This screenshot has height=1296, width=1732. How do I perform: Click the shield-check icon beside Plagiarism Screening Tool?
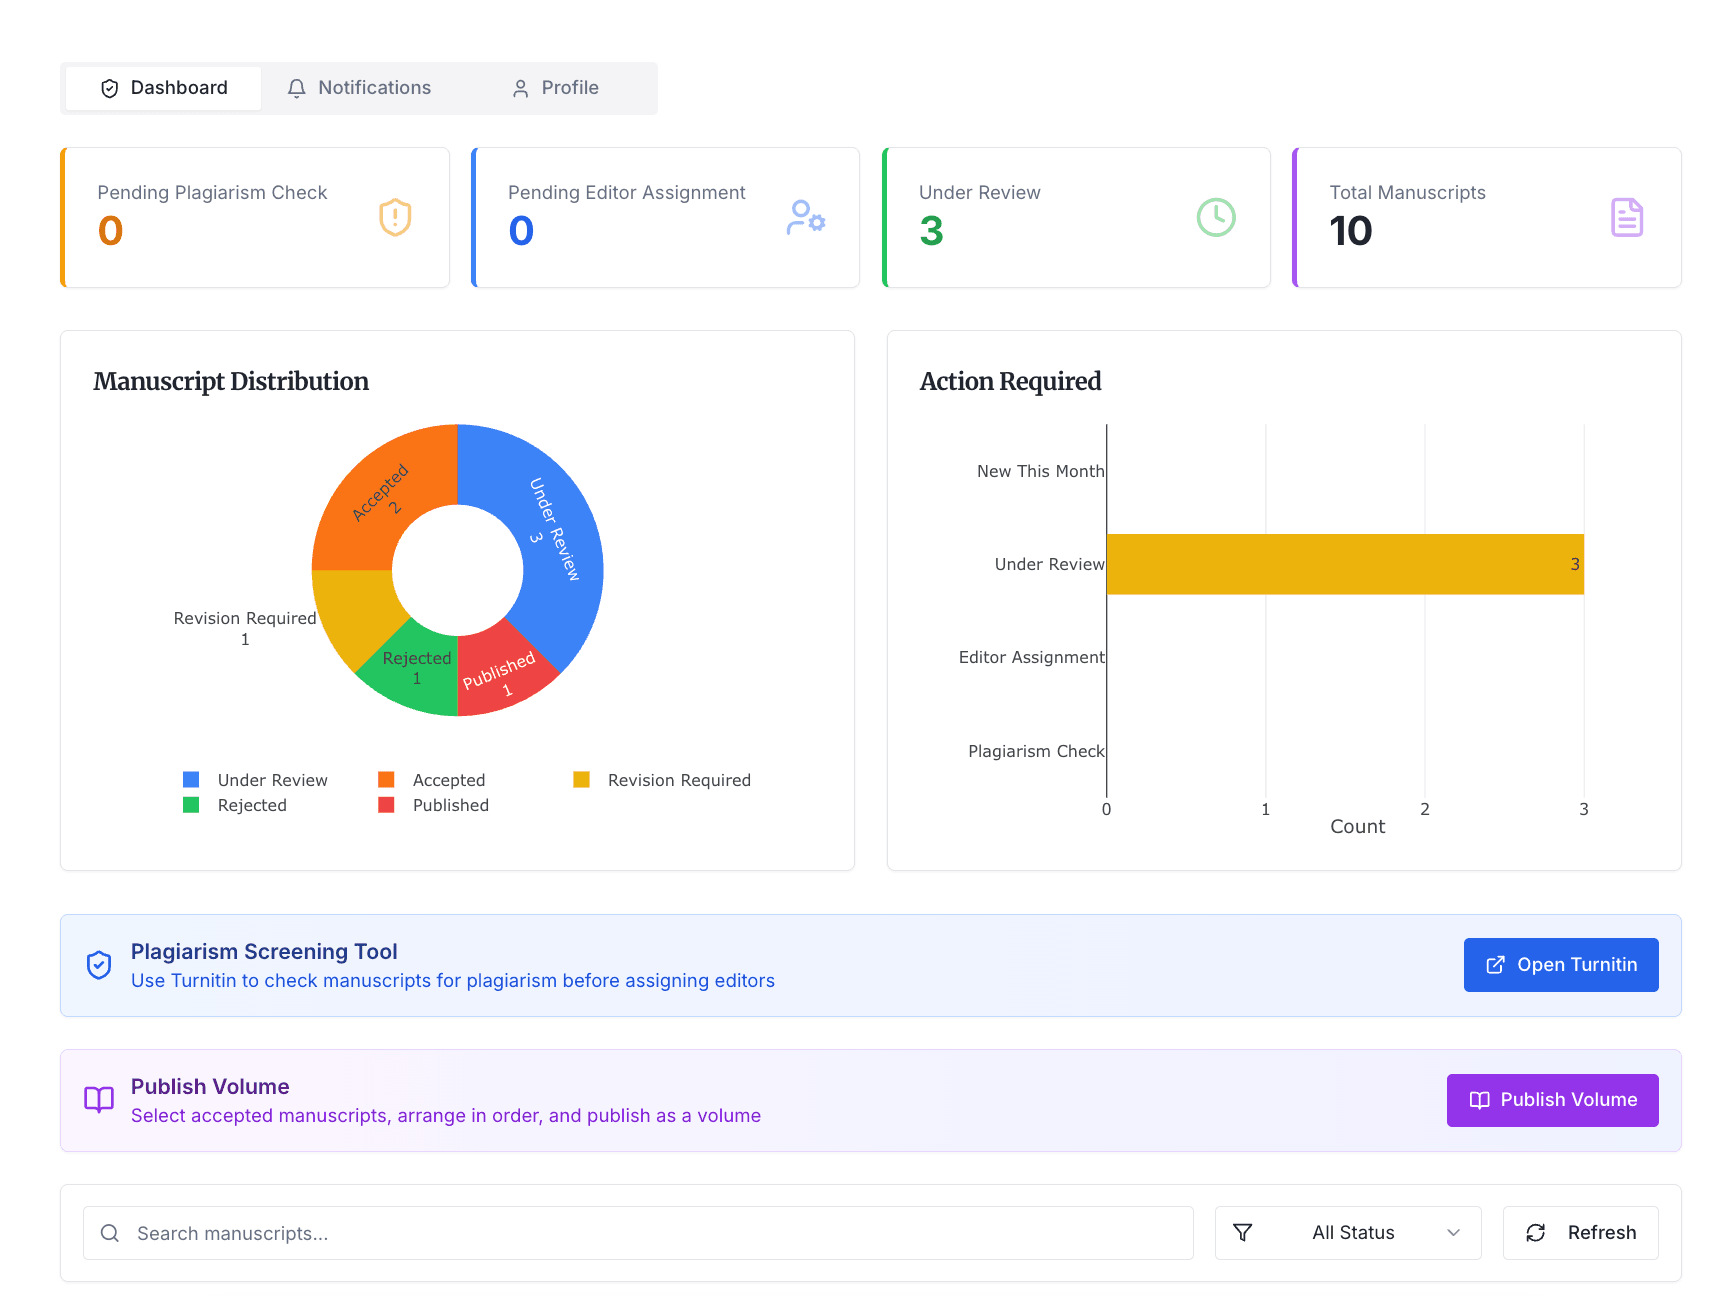point(99,965)
